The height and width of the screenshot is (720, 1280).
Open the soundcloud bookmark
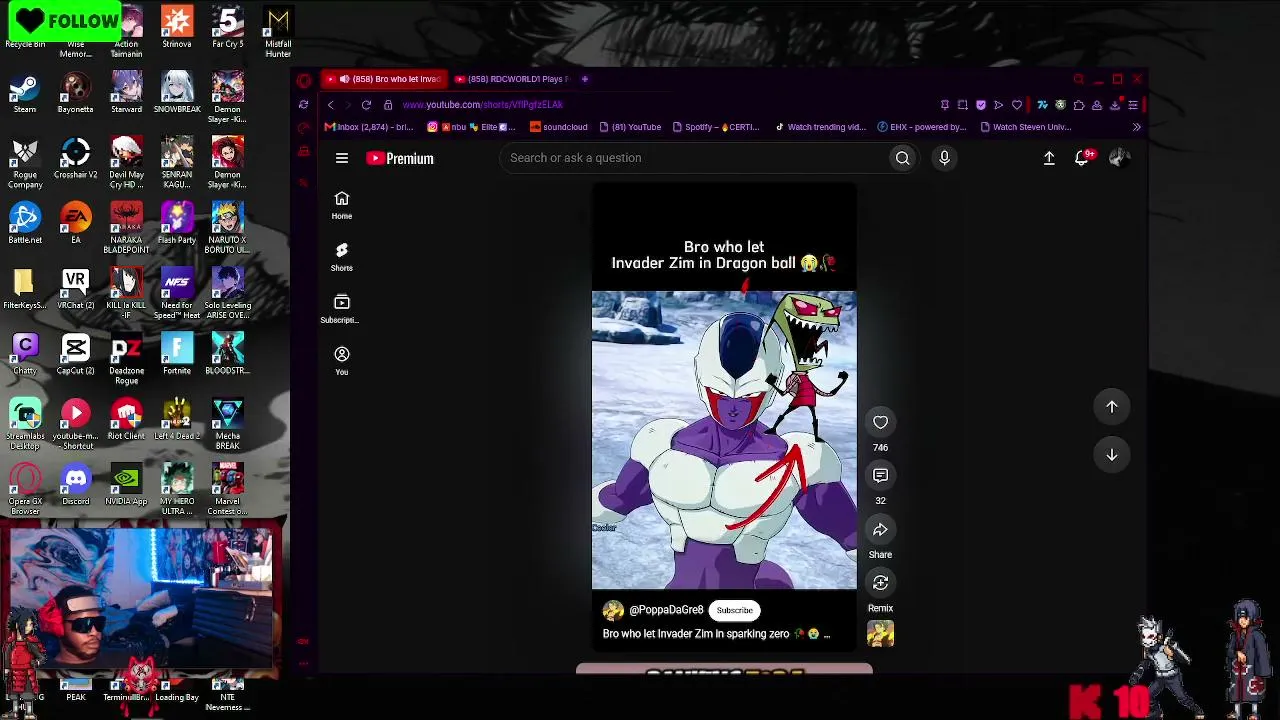(x=558, y=127)
